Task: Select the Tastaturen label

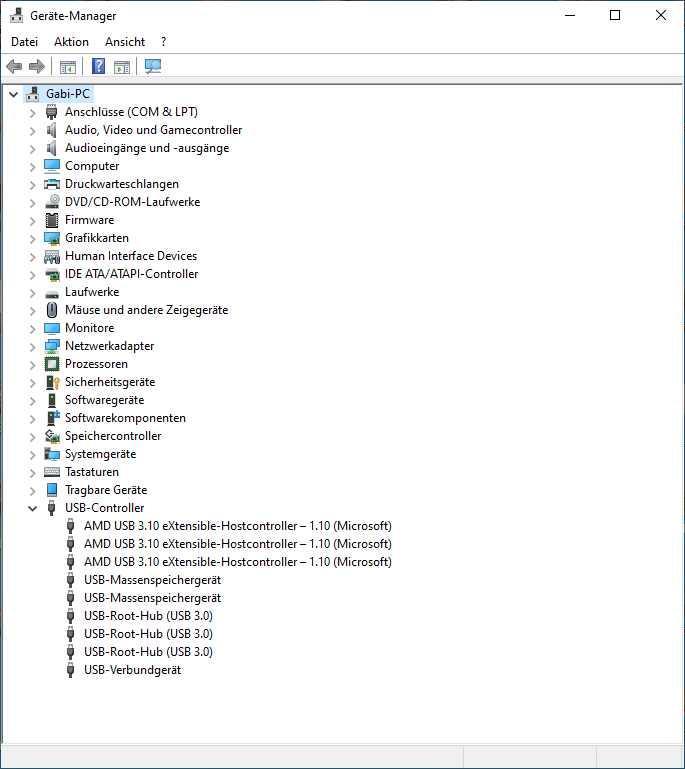Action: (92, 472)
